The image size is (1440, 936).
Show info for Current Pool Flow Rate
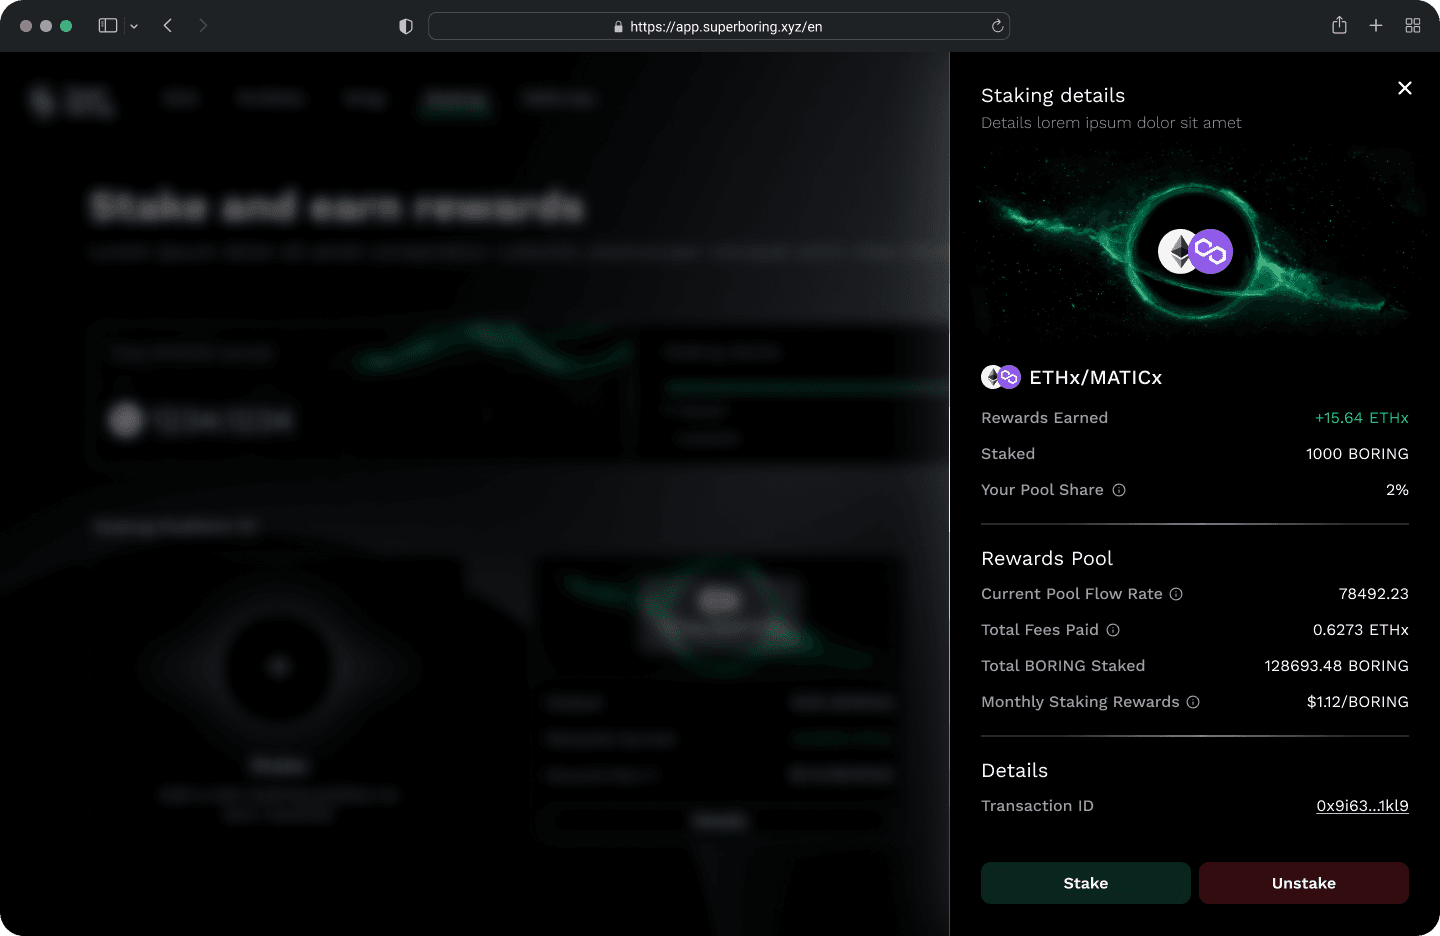point(1176,594)
